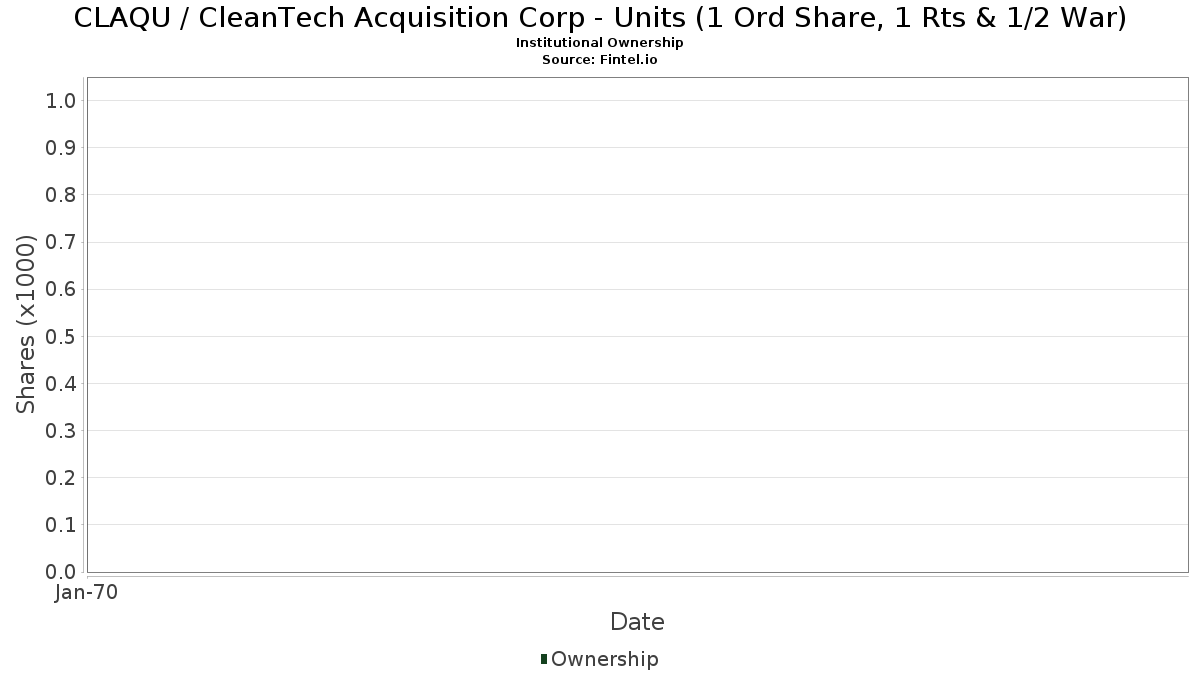
Task: Click the 1.0 y-axis tick label
Action: tap(61, 101)
